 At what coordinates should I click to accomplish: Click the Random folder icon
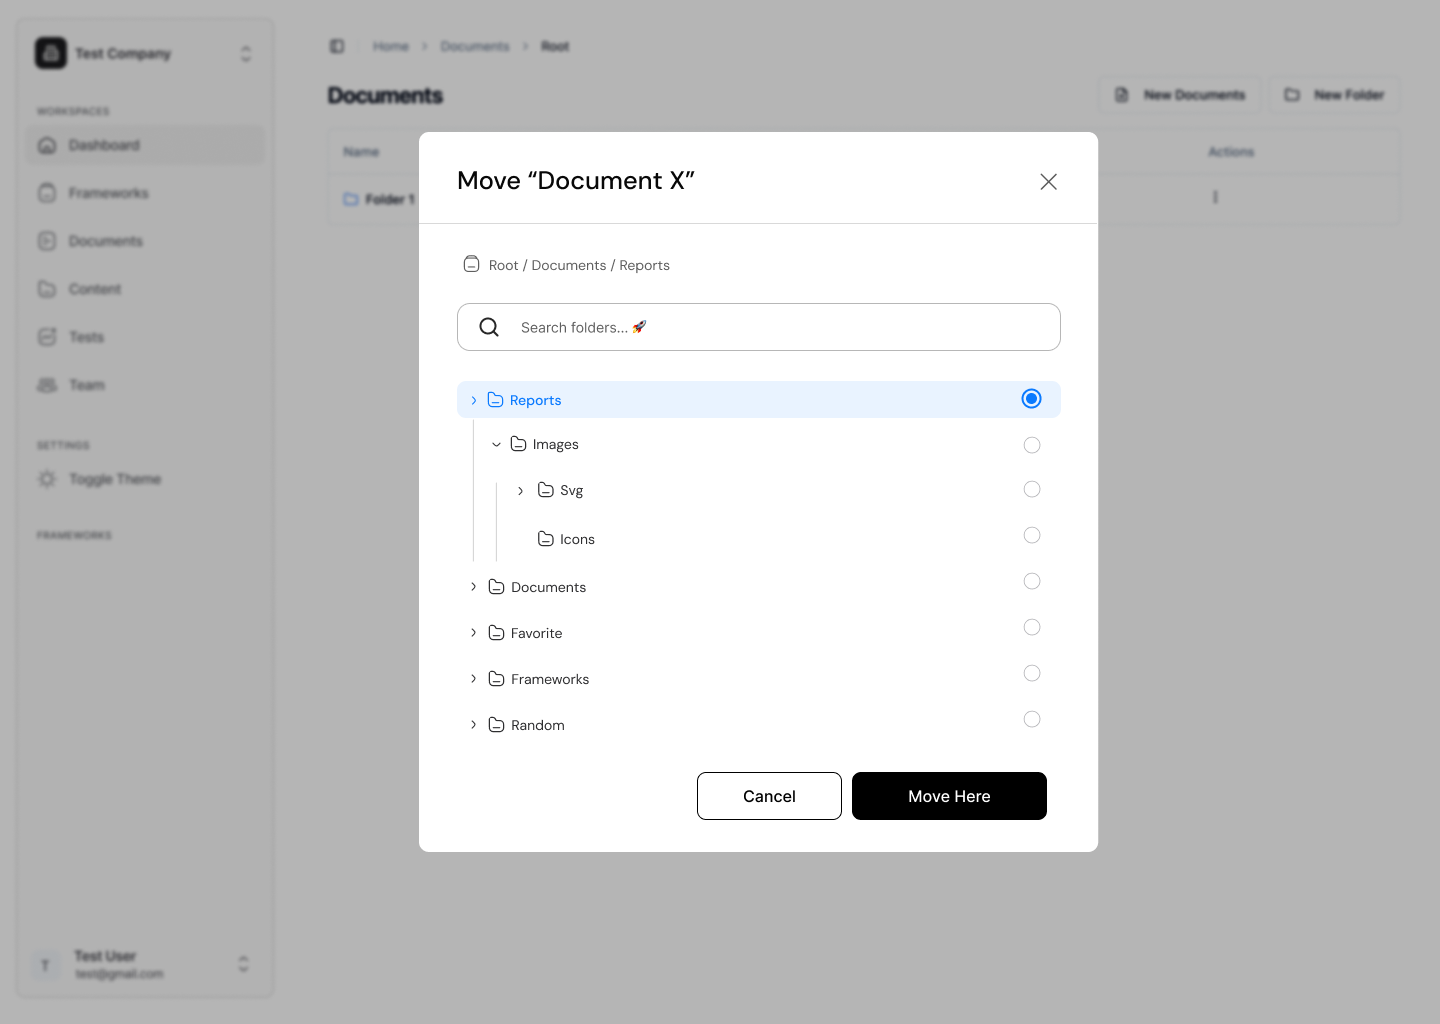tap(496, 725)
